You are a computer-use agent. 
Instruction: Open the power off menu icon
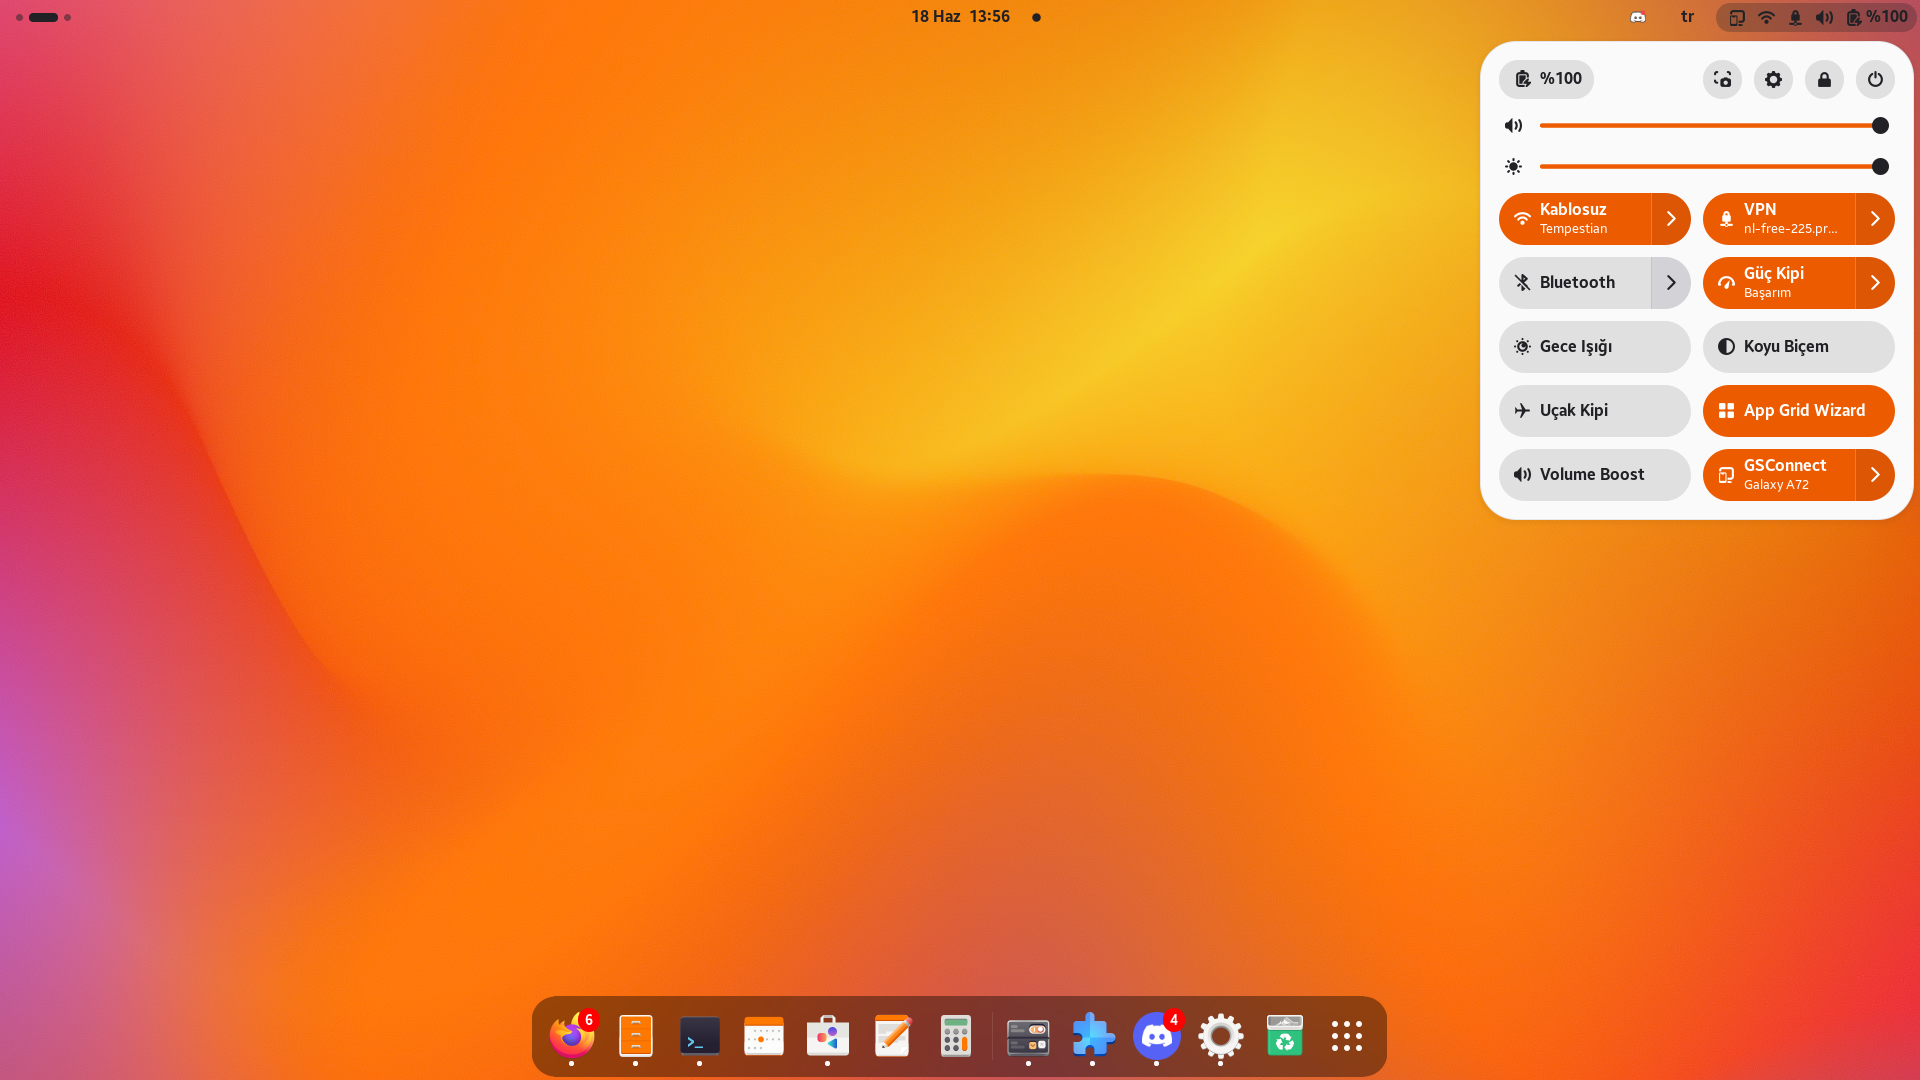click(1875, 79)
